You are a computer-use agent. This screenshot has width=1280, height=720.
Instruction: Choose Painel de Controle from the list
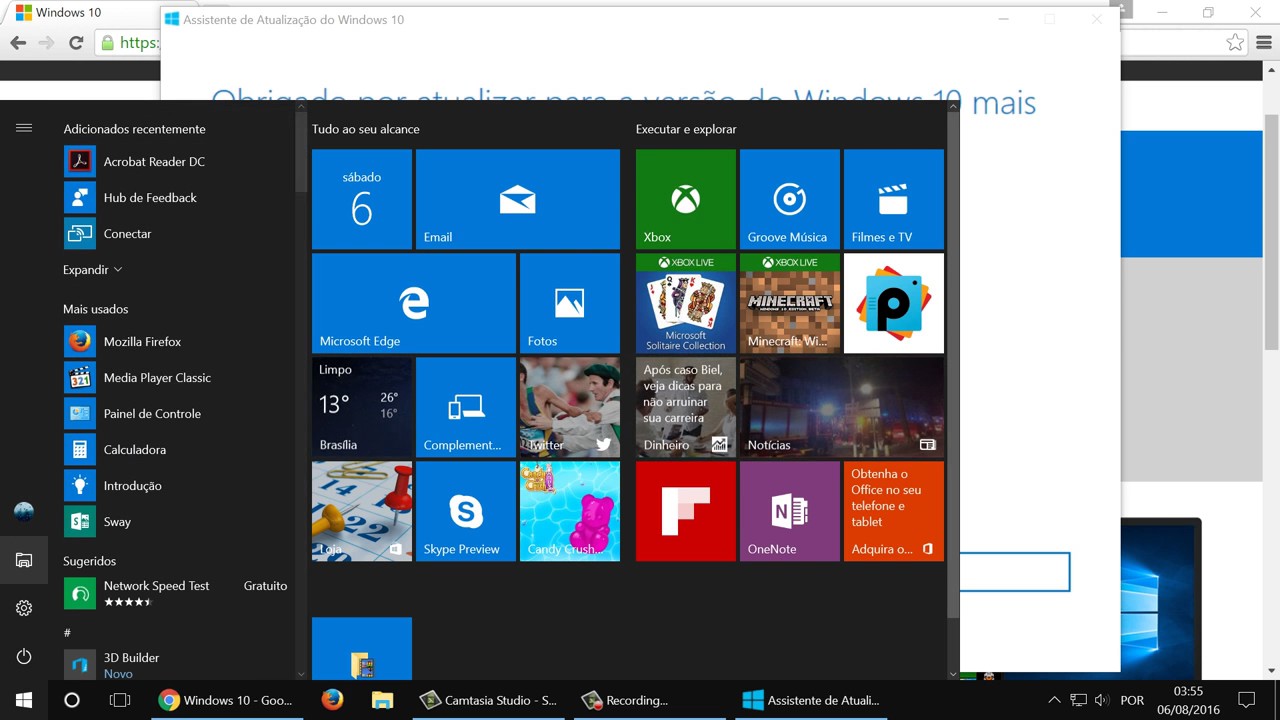click(152, 414)
